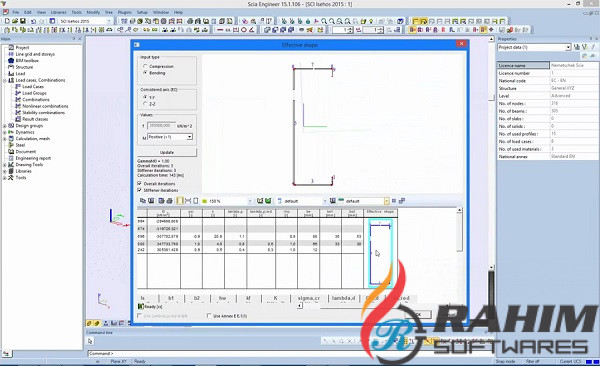This screenshot has height=366, width=600.
Task: Switch to the b1 tab below the table
Action: click(x=171, y=298)
